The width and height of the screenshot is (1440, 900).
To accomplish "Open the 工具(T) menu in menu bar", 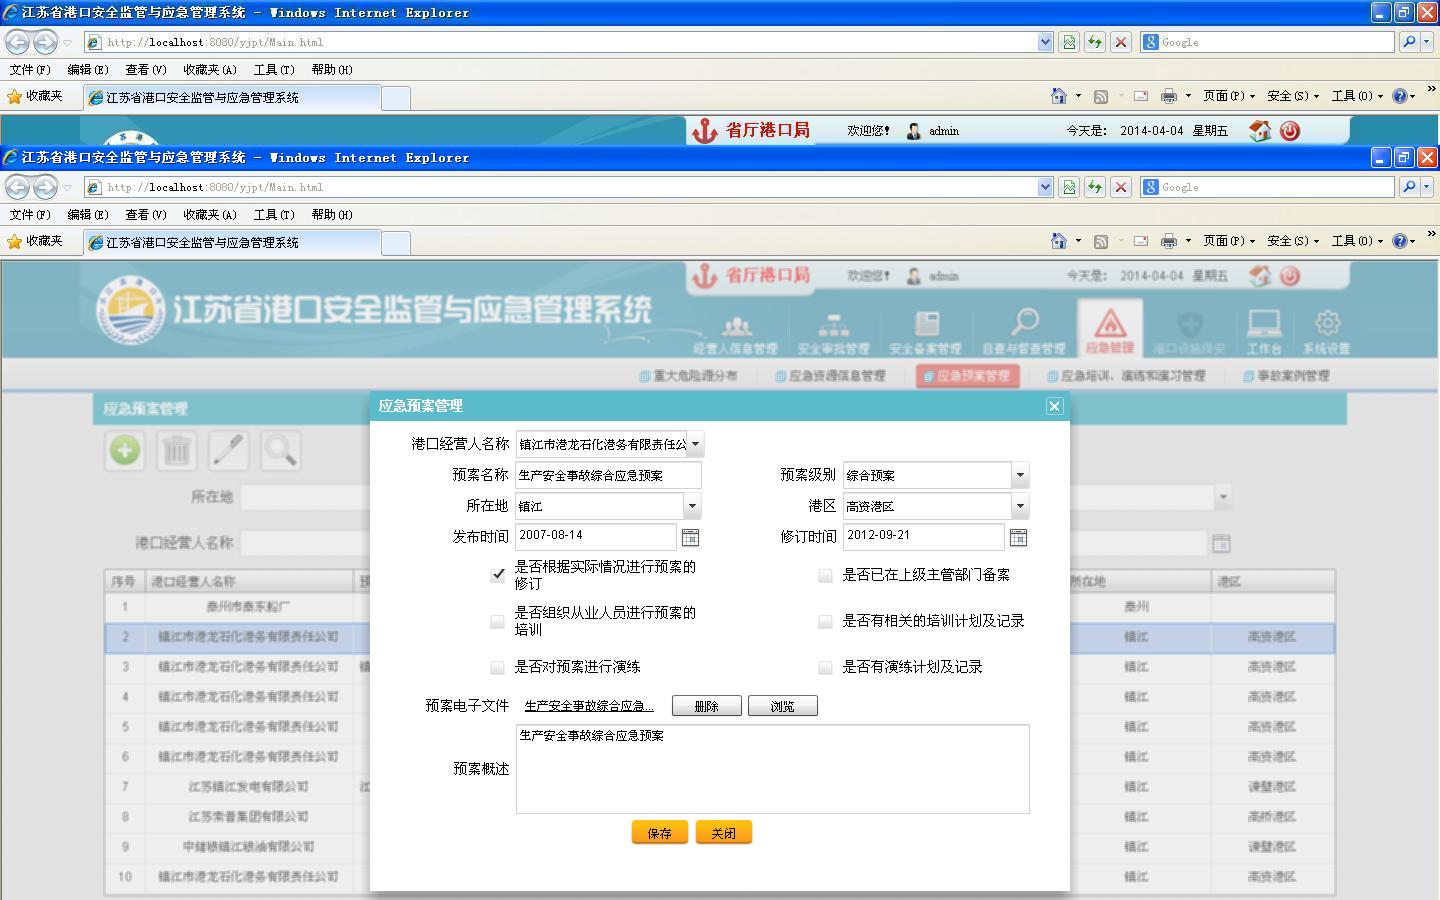I will coord(273,215).
